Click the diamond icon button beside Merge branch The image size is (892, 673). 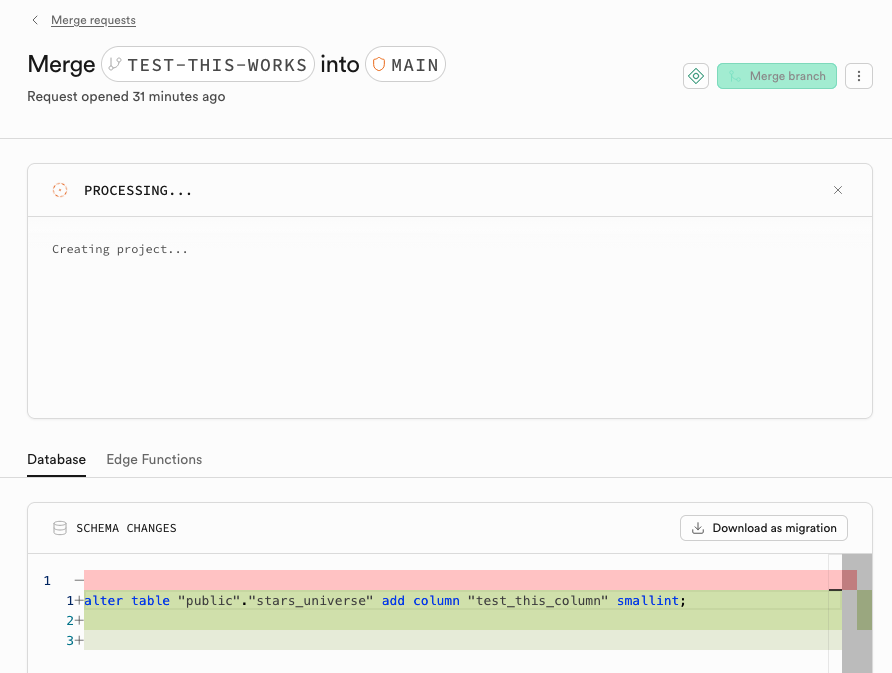(x=696, y=76)
